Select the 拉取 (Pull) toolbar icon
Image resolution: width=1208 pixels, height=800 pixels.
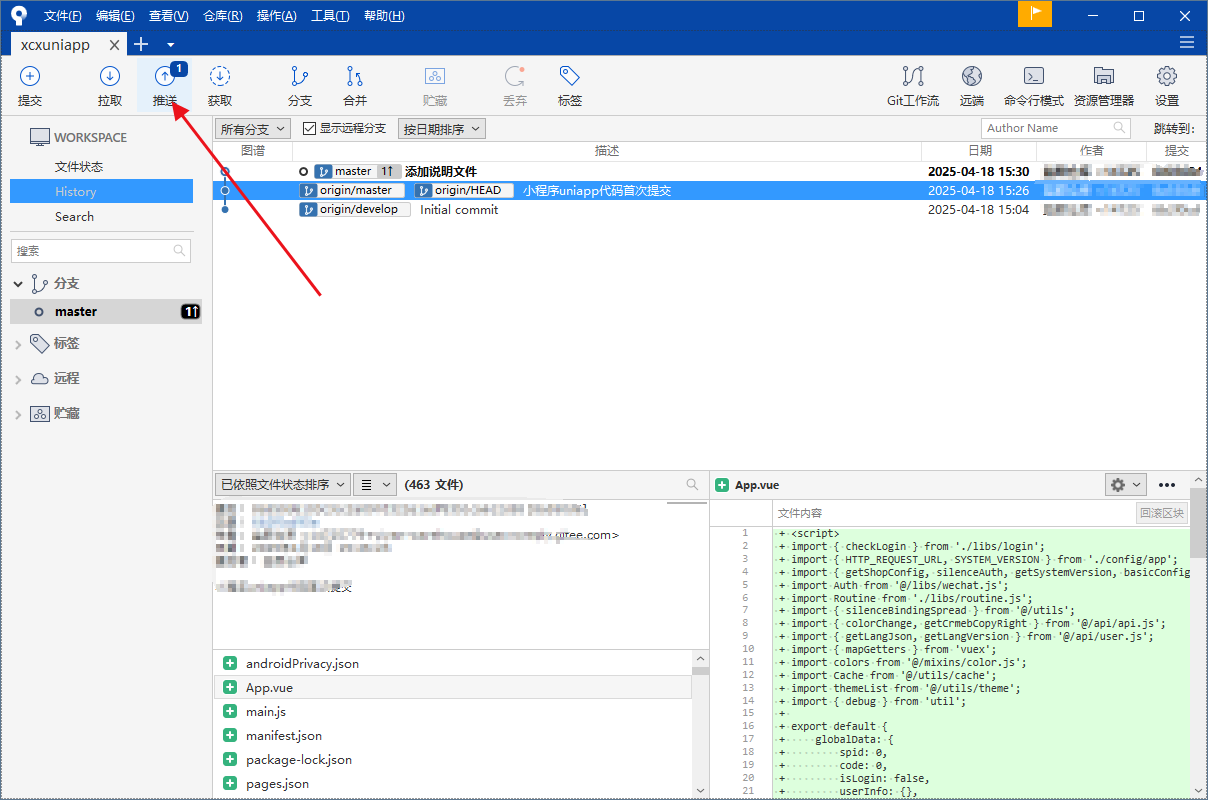click(x=110, y=85)
